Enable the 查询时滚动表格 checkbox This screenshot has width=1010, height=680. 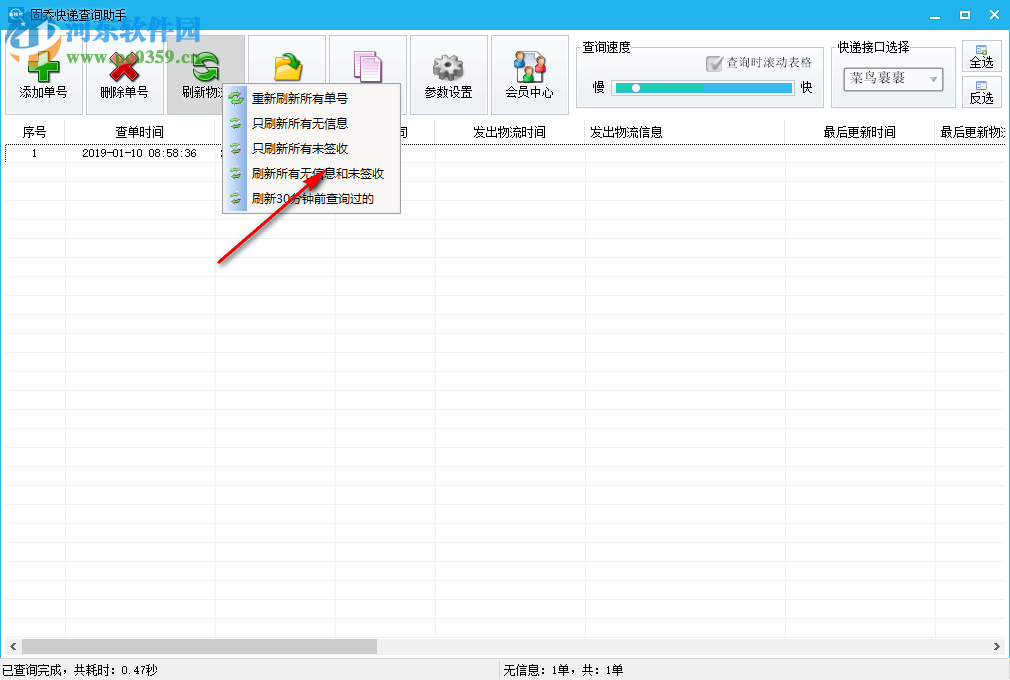(x=714, y=64)
